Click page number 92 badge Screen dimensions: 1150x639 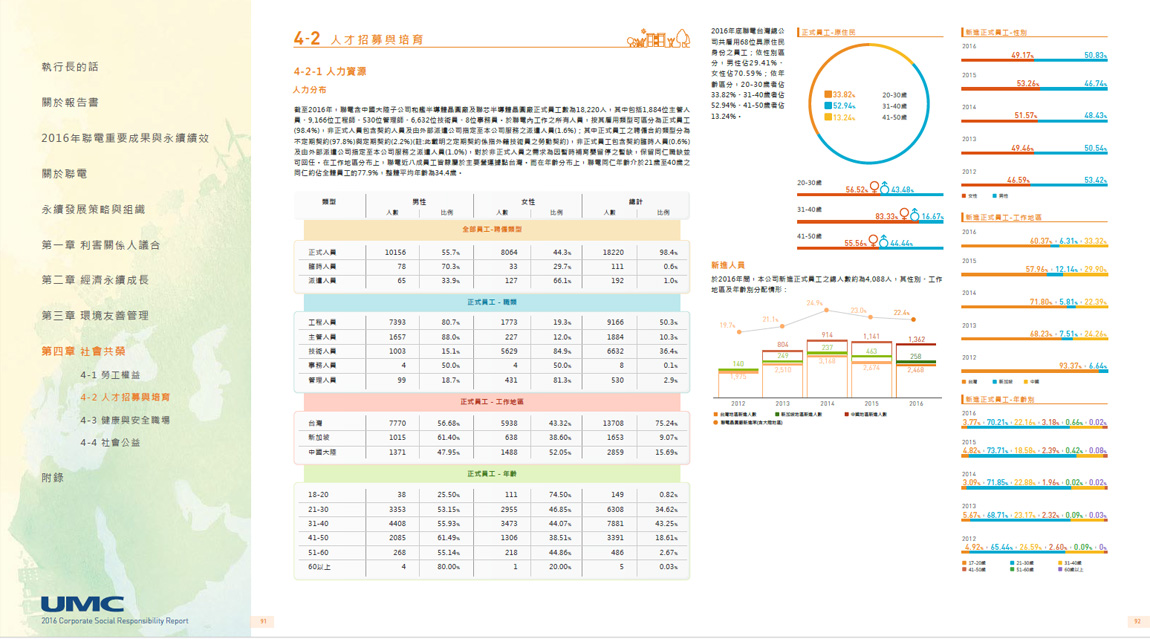pyautogui.click(x=1136, y=621)
